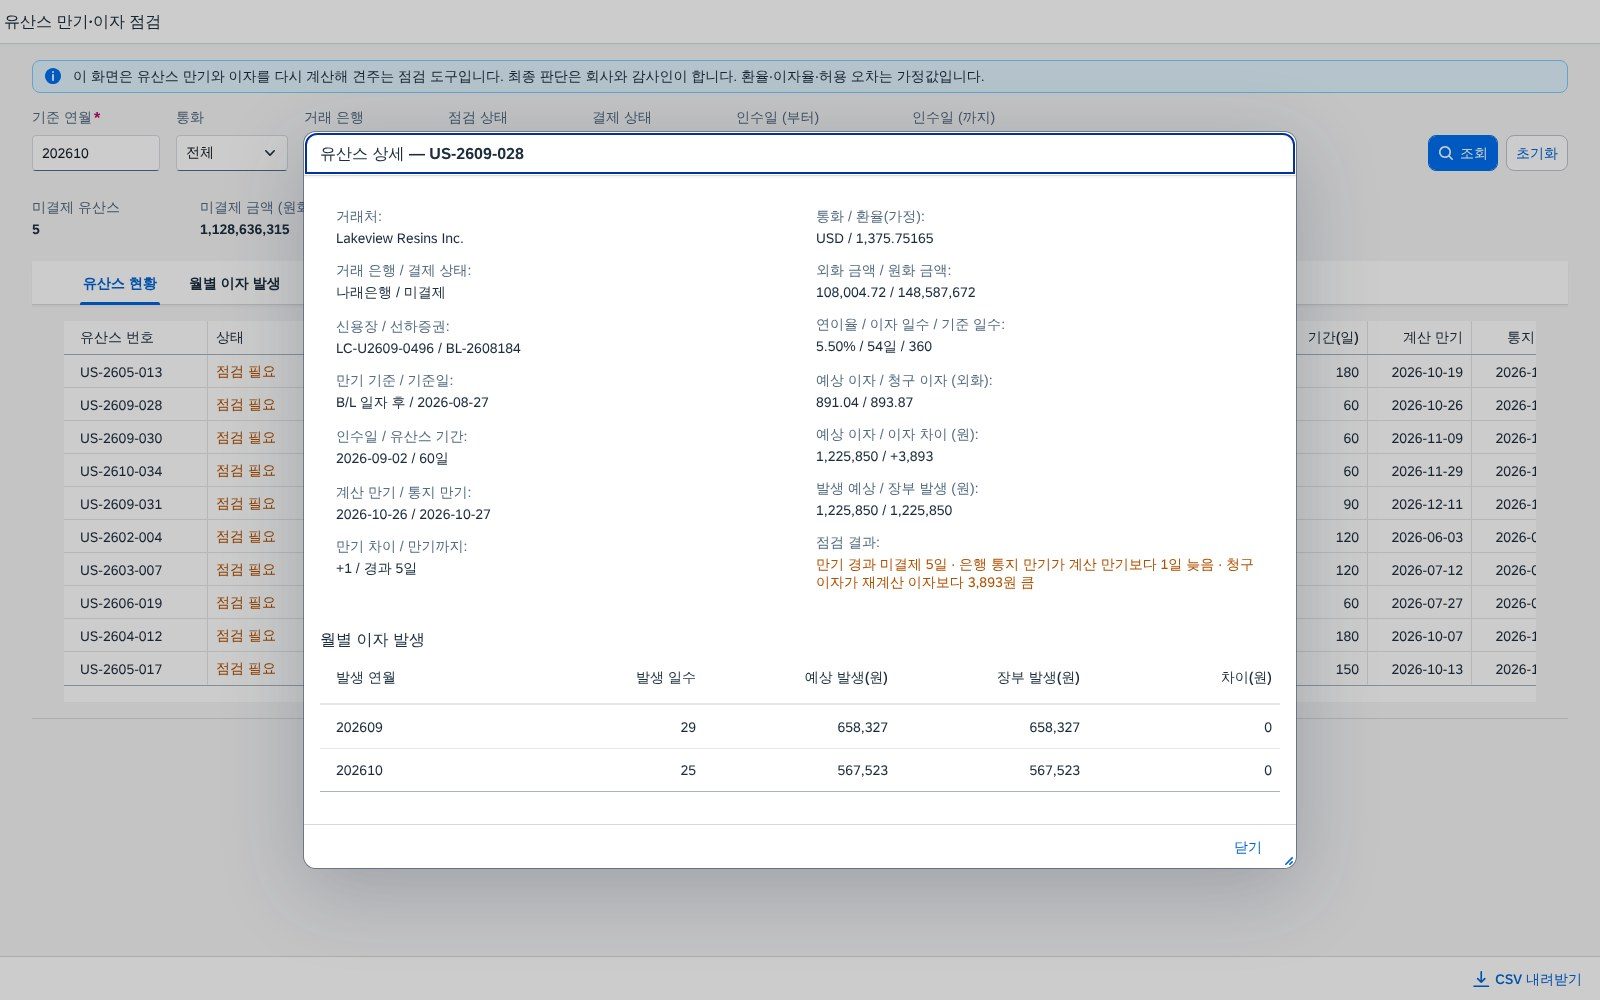Click the 202610 accrual row in dialog
The image size is (1600, 1000).
800,770
